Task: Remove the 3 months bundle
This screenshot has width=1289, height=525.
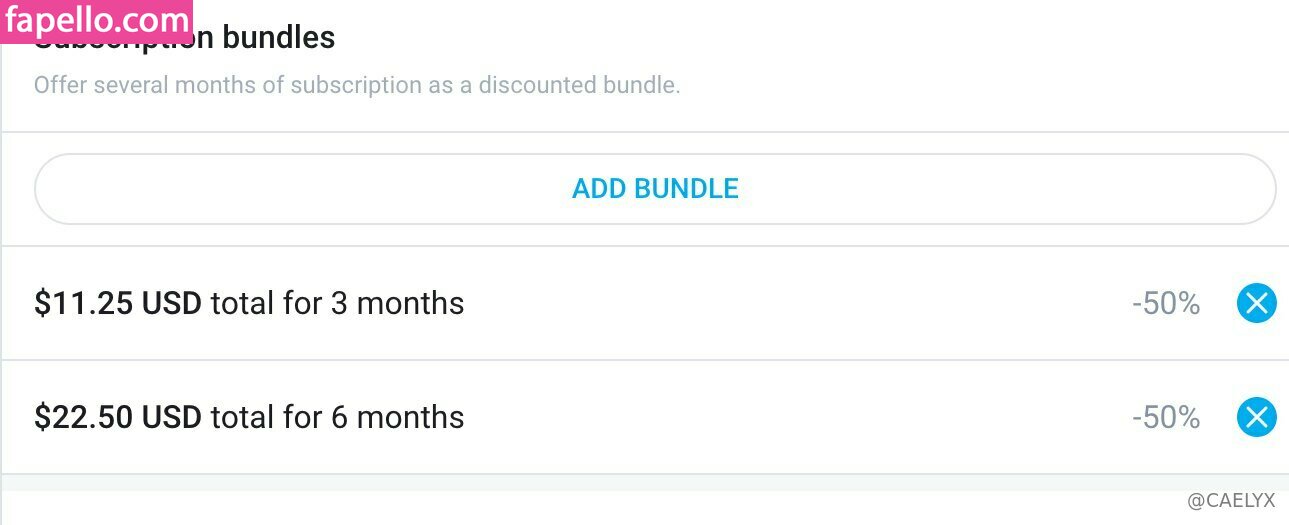Action: pos(1256,303)
